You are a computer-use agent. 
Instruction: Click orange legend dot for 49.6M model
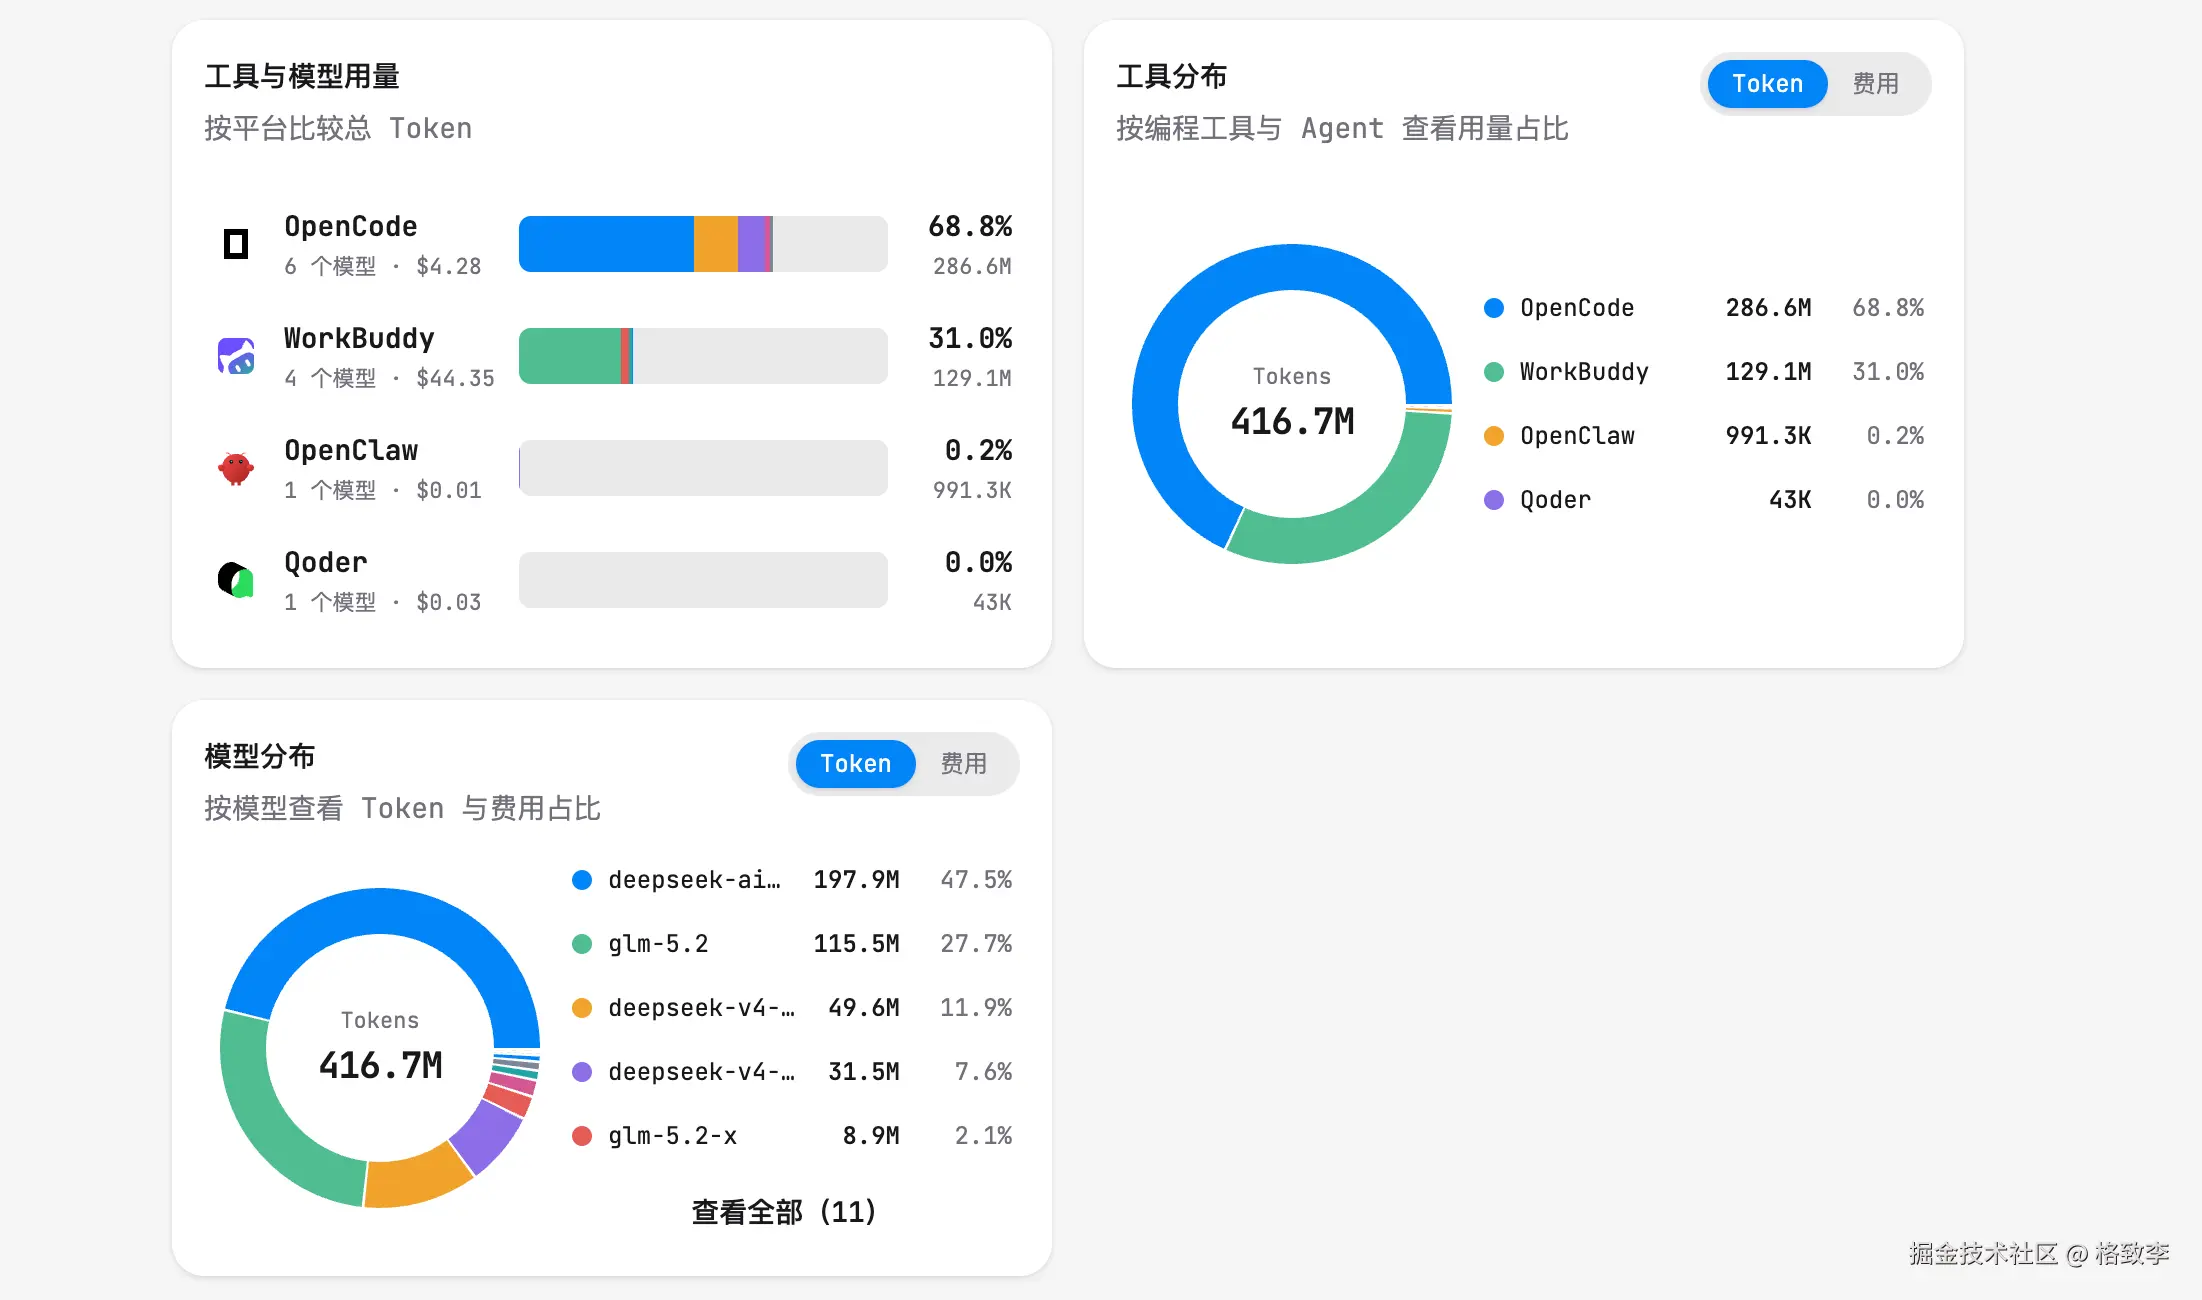(x=582, y=1008)
